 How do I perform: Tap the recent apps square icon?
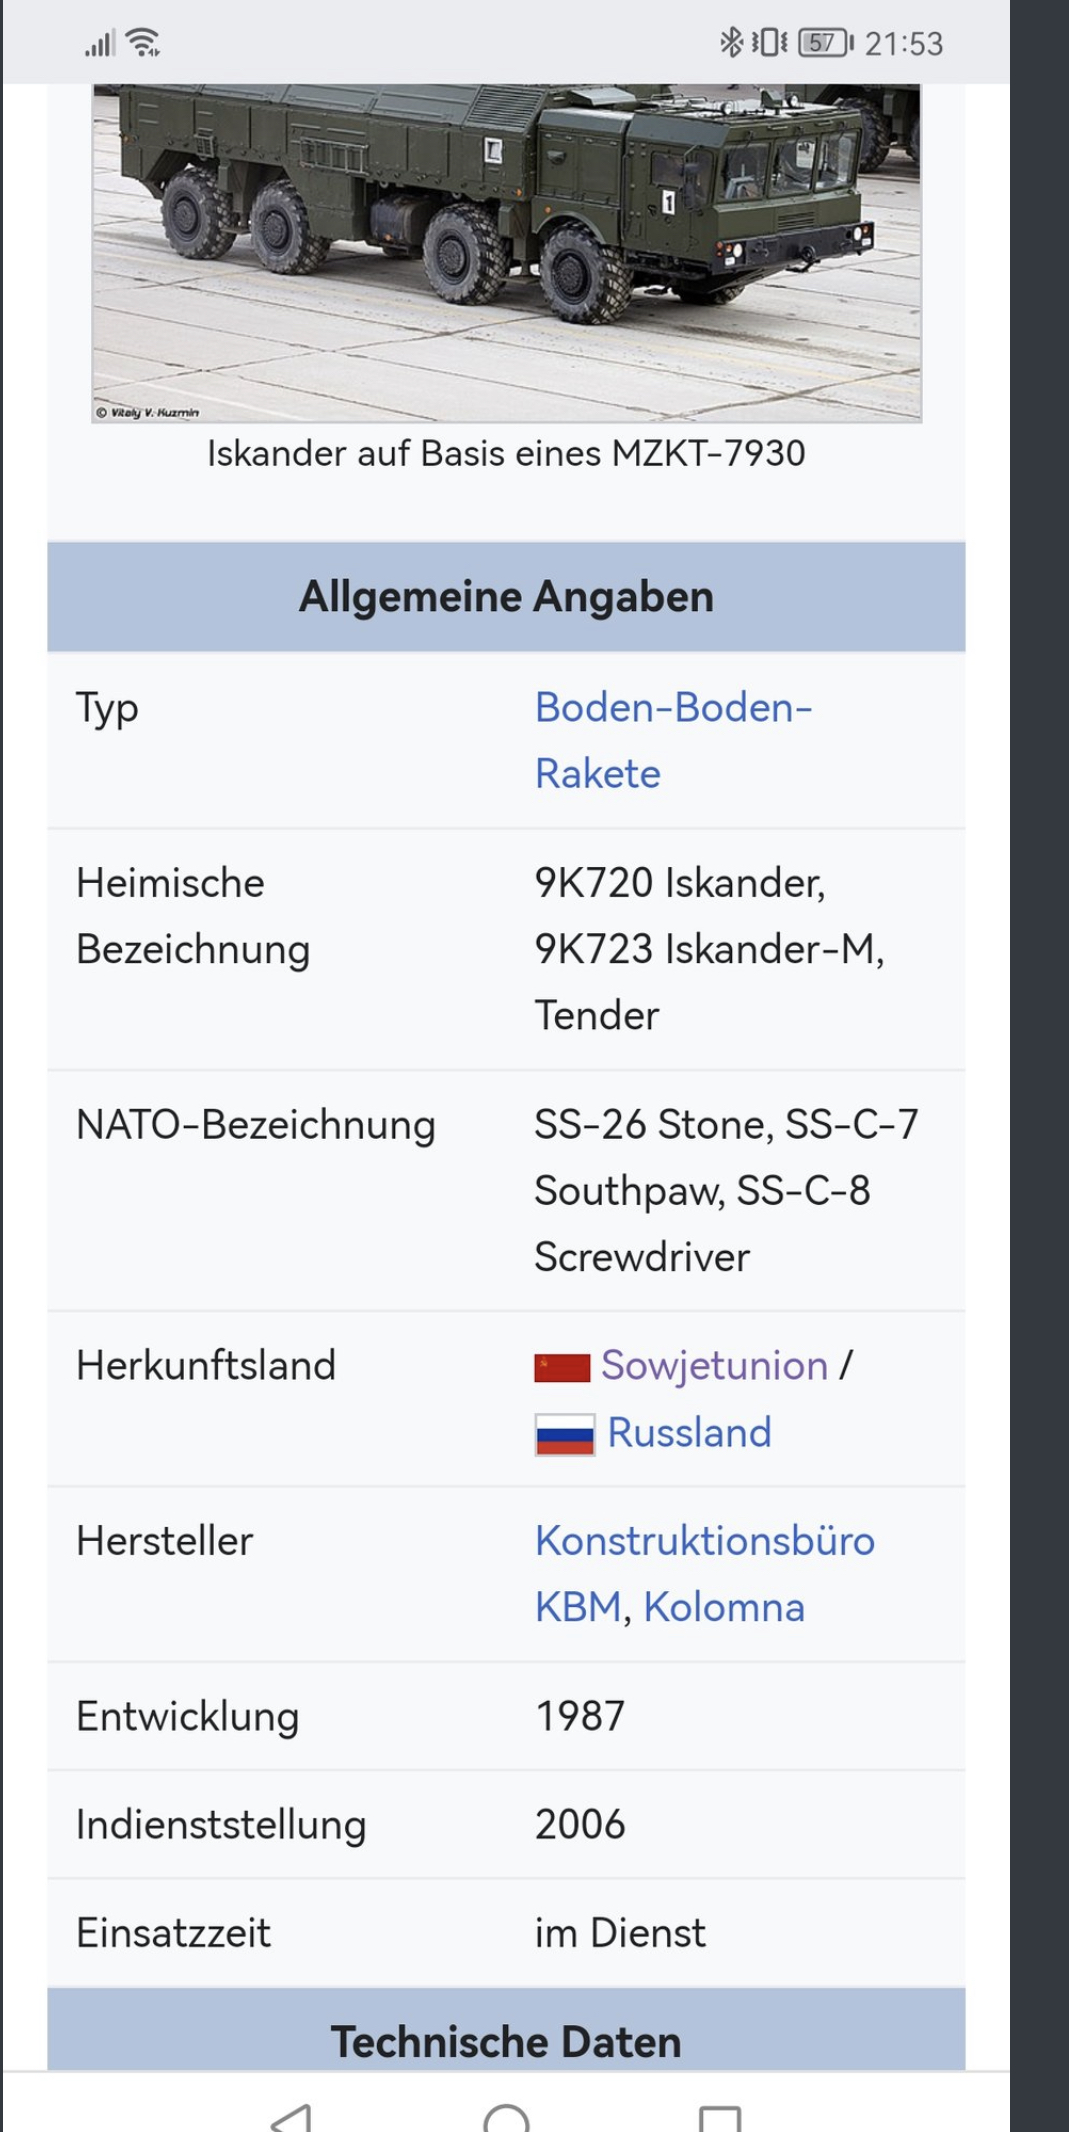coord(720,2118)
